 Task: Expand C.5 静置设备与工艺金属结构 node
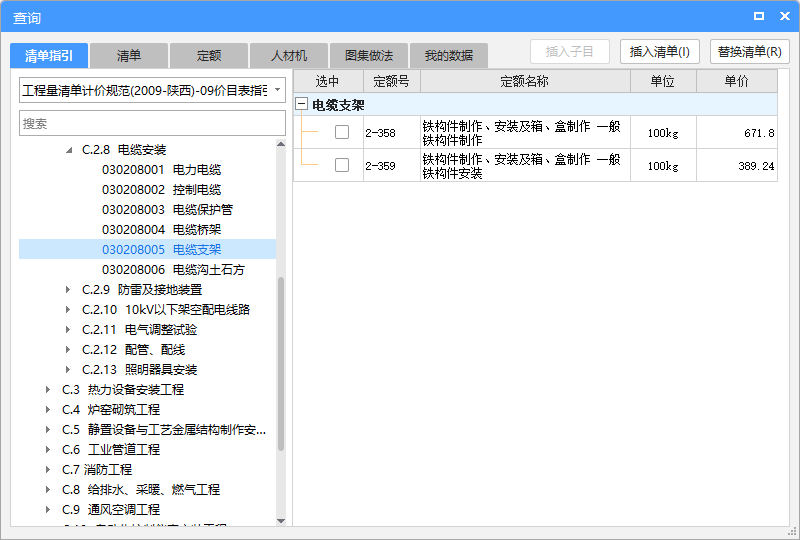[x=48, y=430]
